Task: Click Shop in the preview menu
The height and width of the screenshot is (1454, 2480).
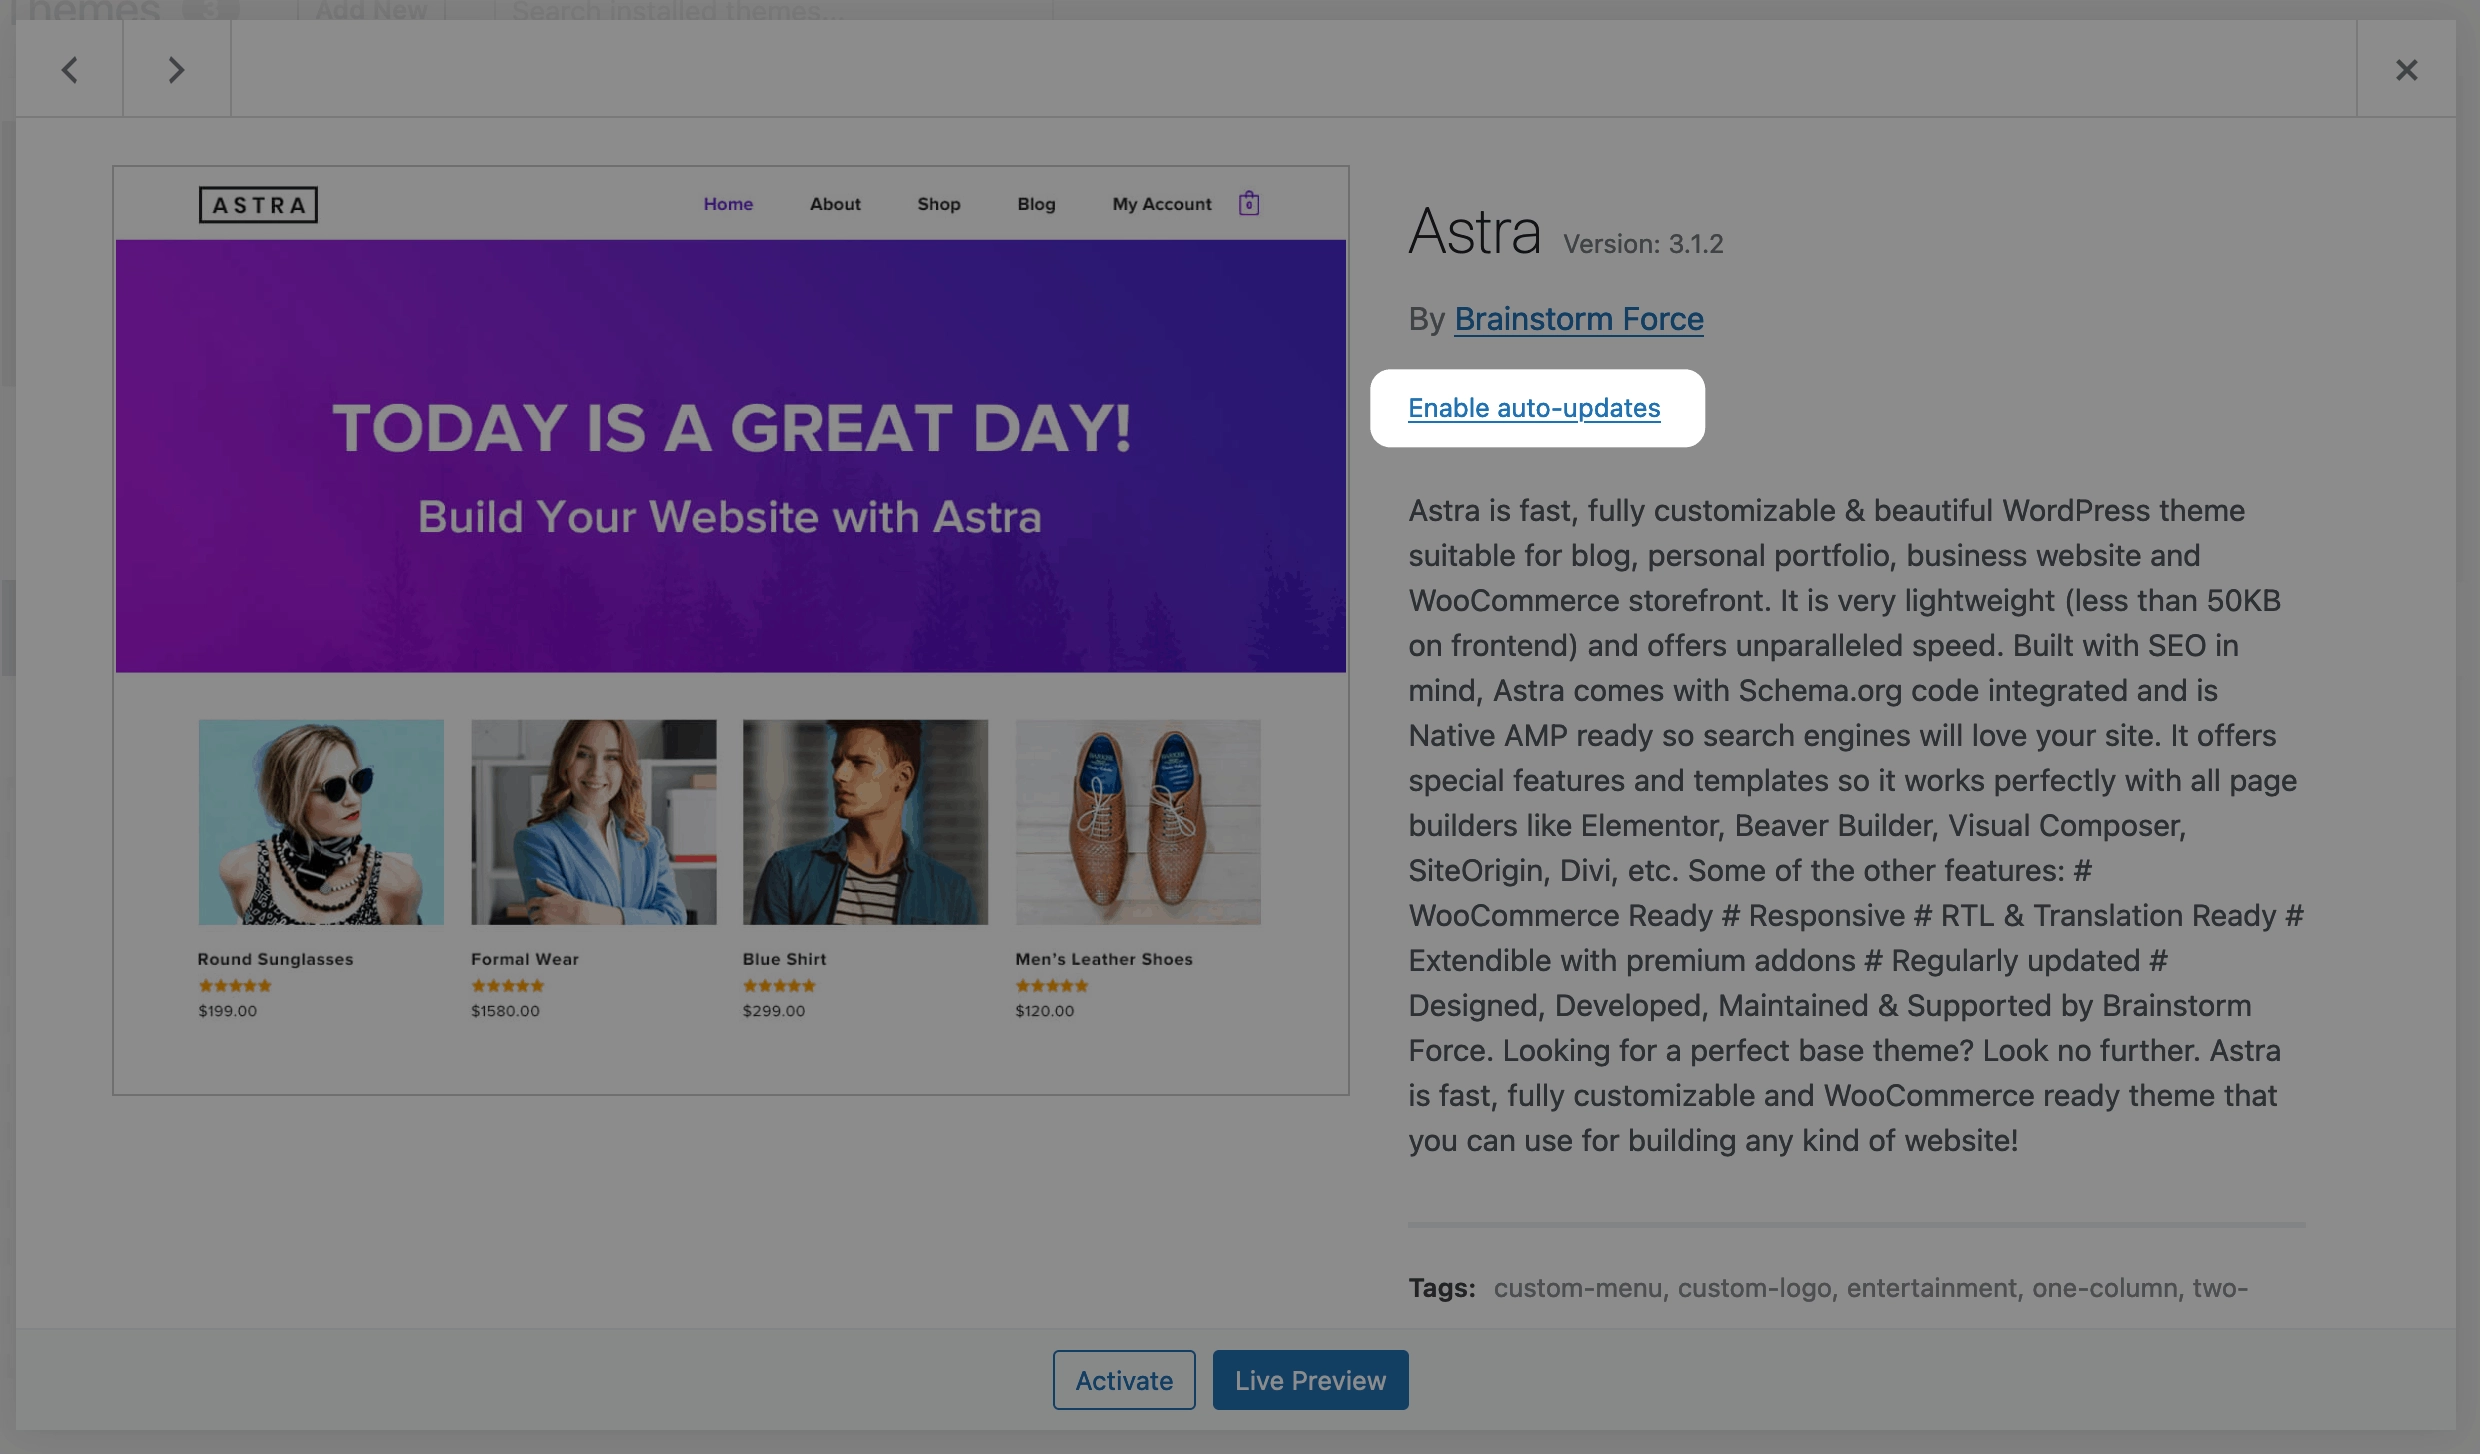Action: [x=939, y=204]
